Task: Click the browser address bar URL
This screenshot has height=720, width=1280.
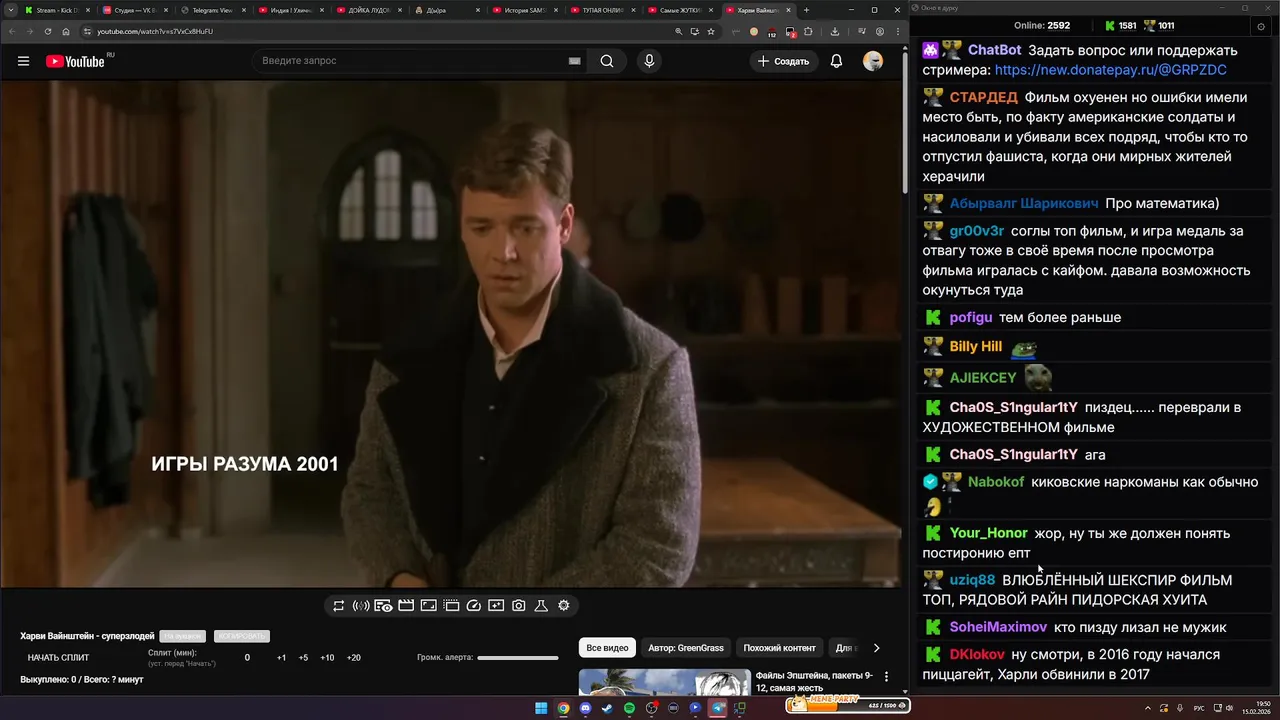Action: click(155, 31)
